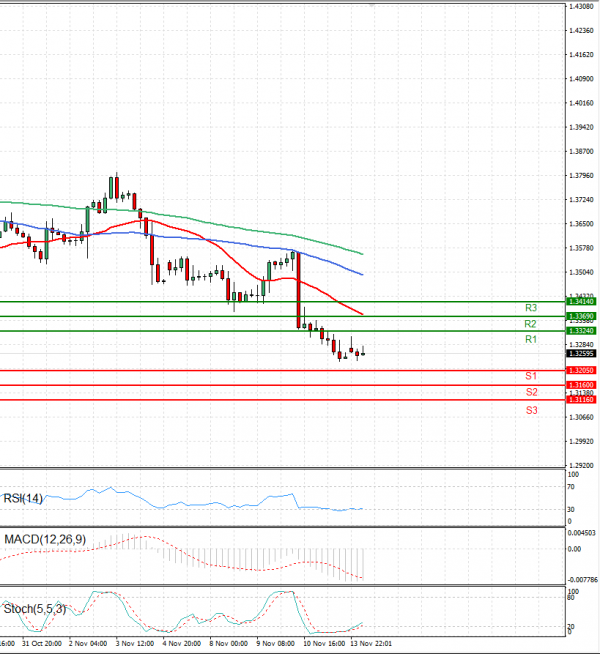Click the MACD(12,26,9) indicator label
Viewport: 600px width, 654px height.
pyautogui.click(x=45, y=539)
